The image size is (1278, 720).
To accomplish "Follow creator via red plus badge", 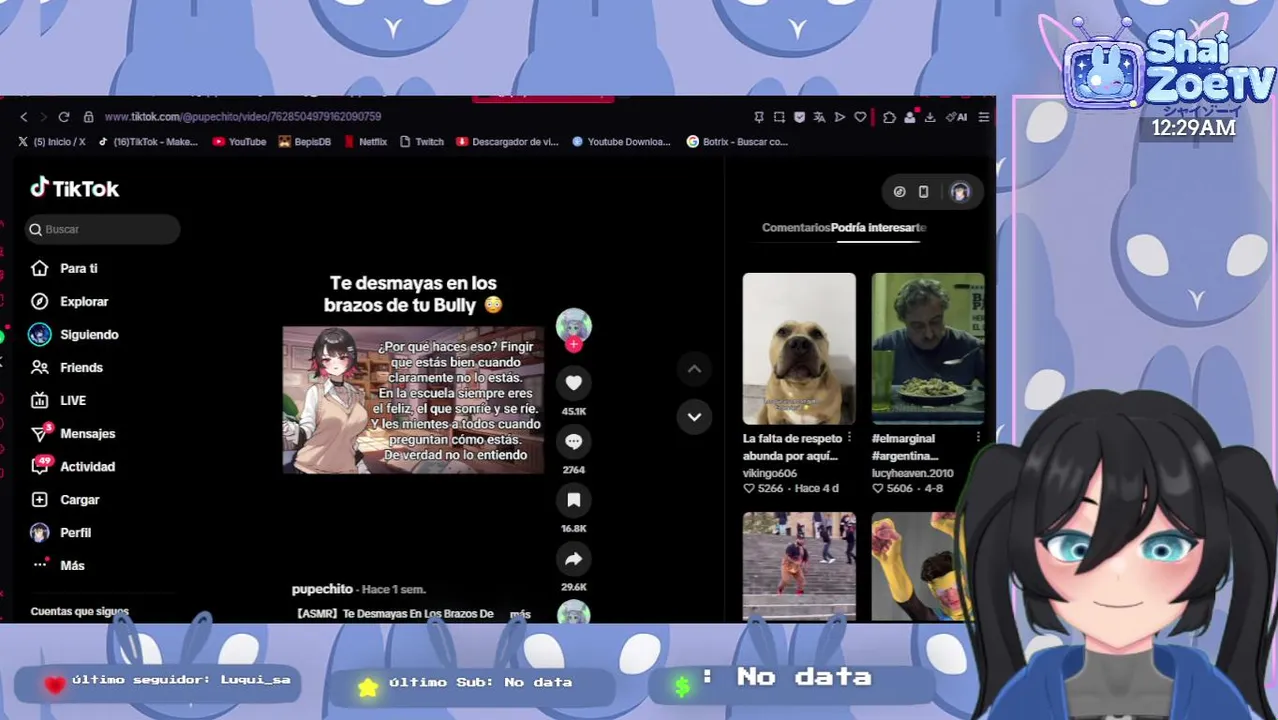I will 574,345.
